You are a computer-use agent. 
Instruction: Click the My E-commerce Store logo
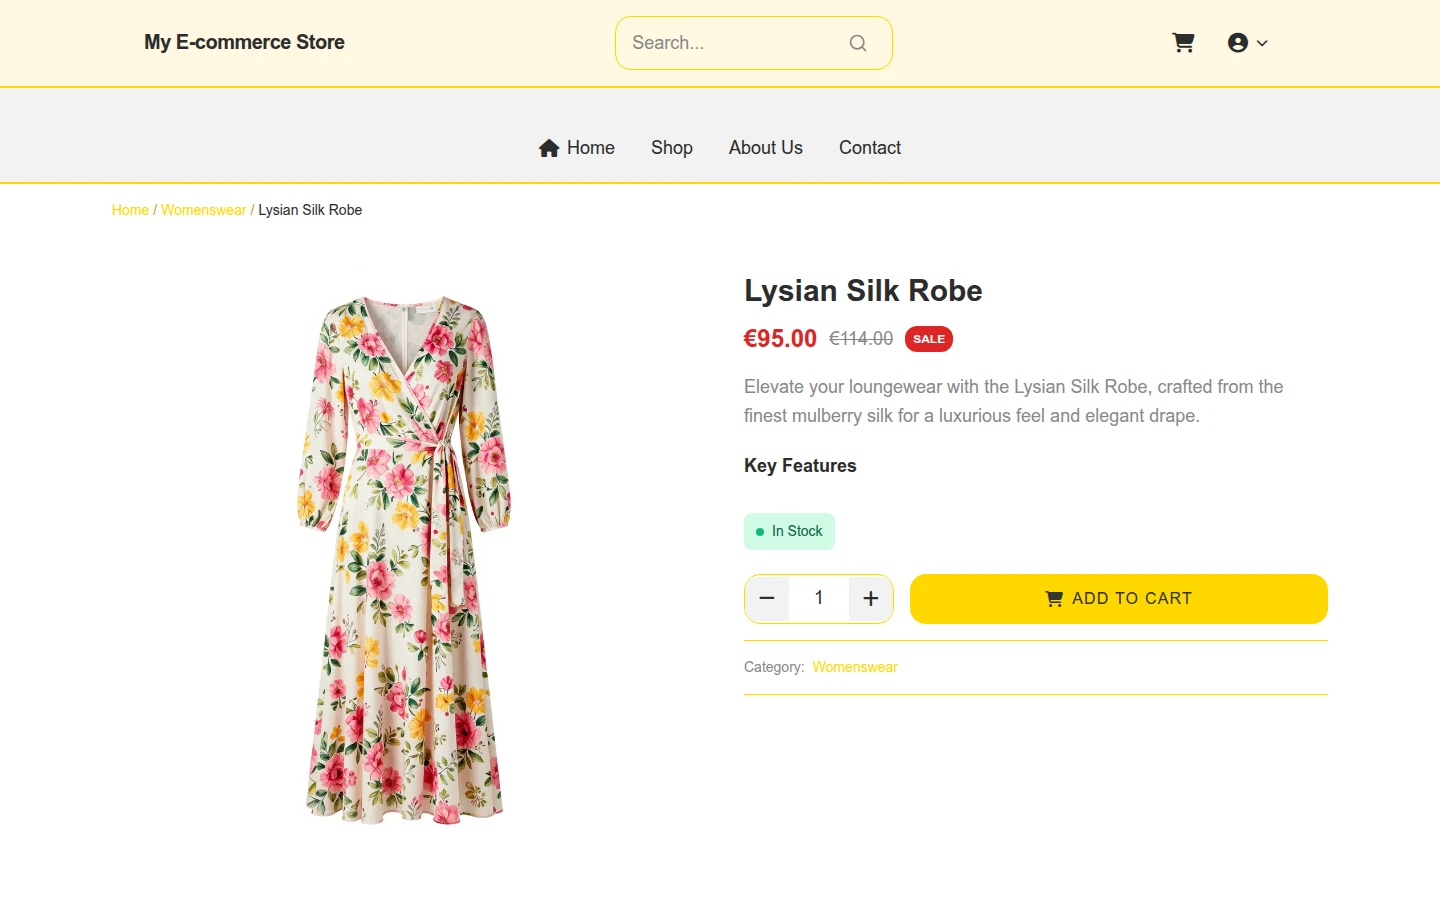tap(244, 42)
